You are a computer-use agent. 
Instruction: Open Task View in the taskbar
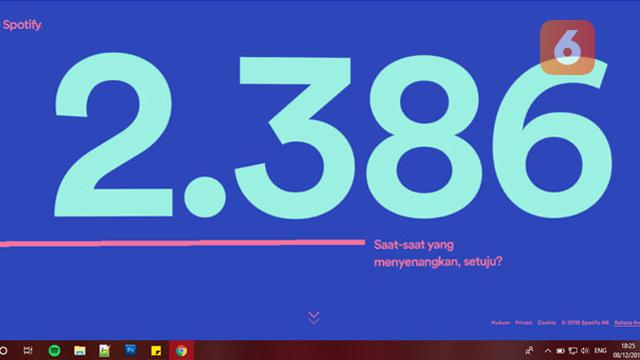click(28, 351)
